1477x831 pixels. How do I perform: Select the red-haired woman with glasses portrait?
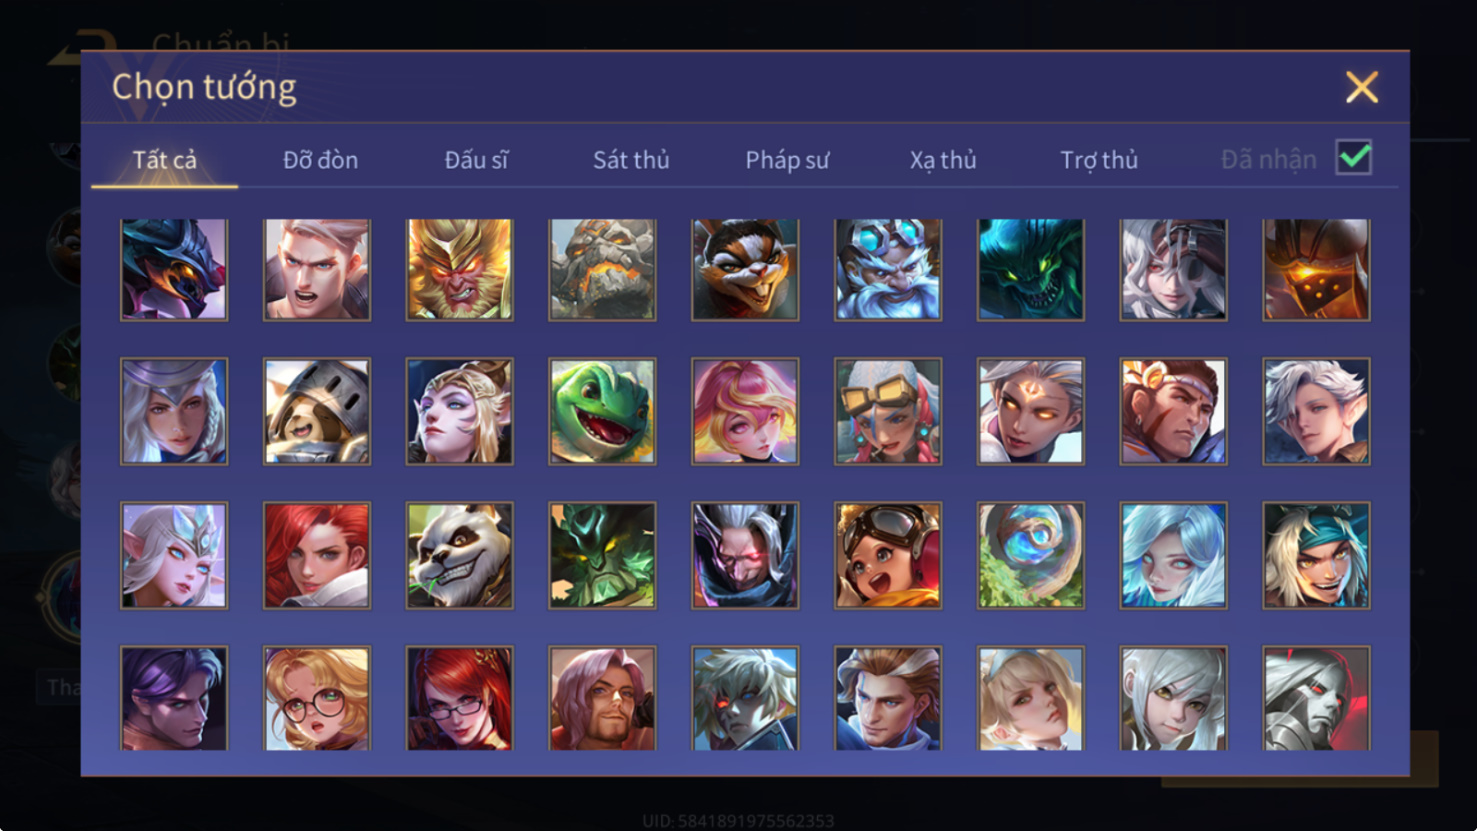459,698
